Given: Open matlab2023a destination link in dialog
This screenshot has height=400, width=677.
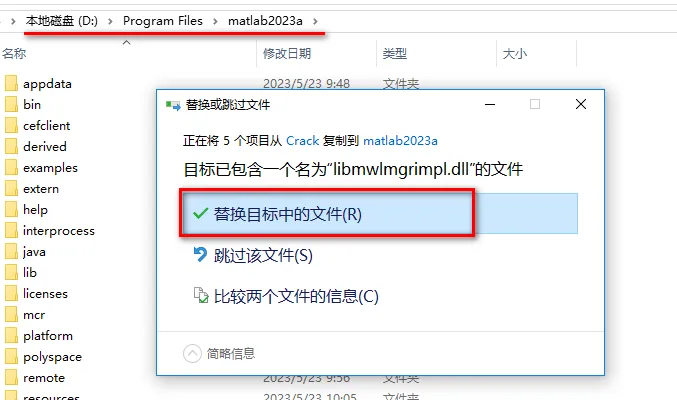Looking at the screenshot, I should tap(400, 141).
